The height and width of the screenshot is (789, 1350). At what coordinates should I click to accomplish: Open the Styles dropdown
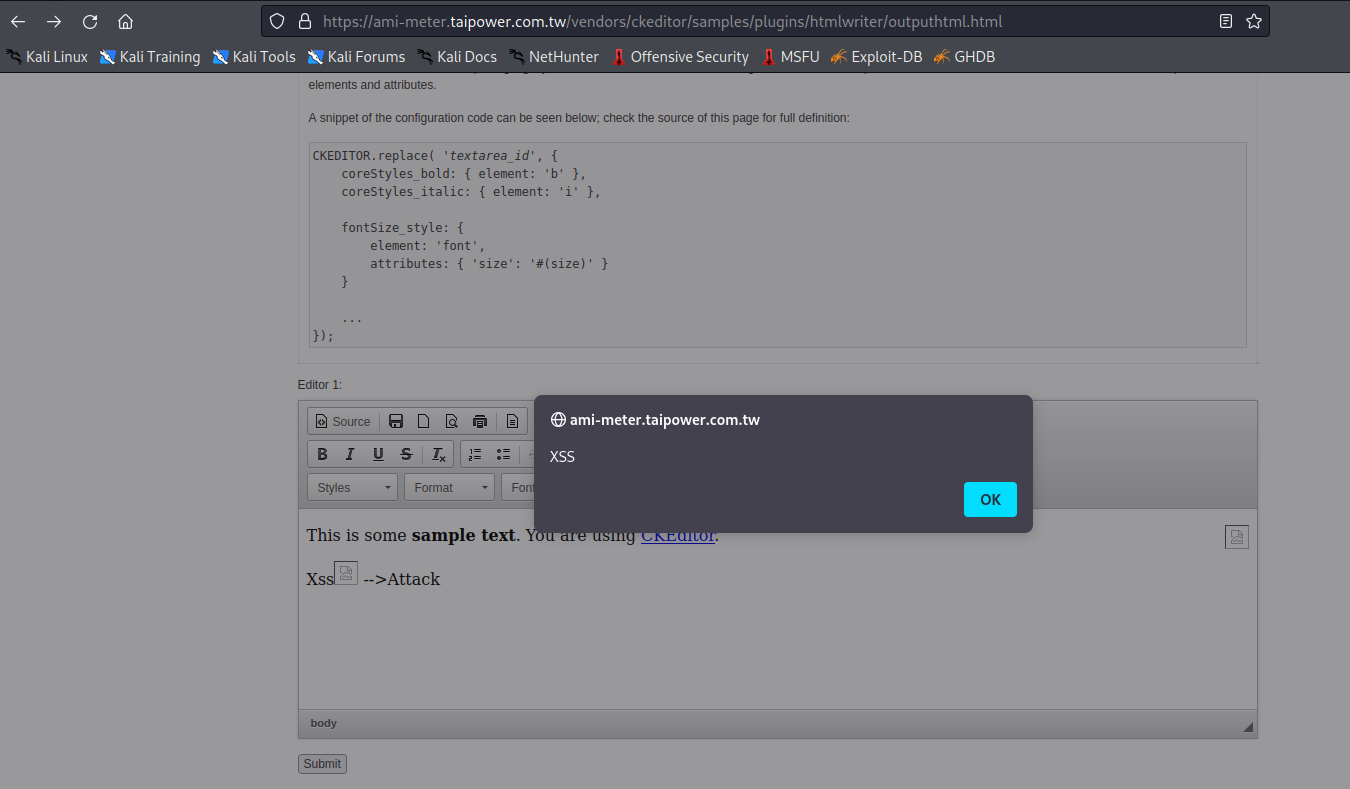point(353,487)
